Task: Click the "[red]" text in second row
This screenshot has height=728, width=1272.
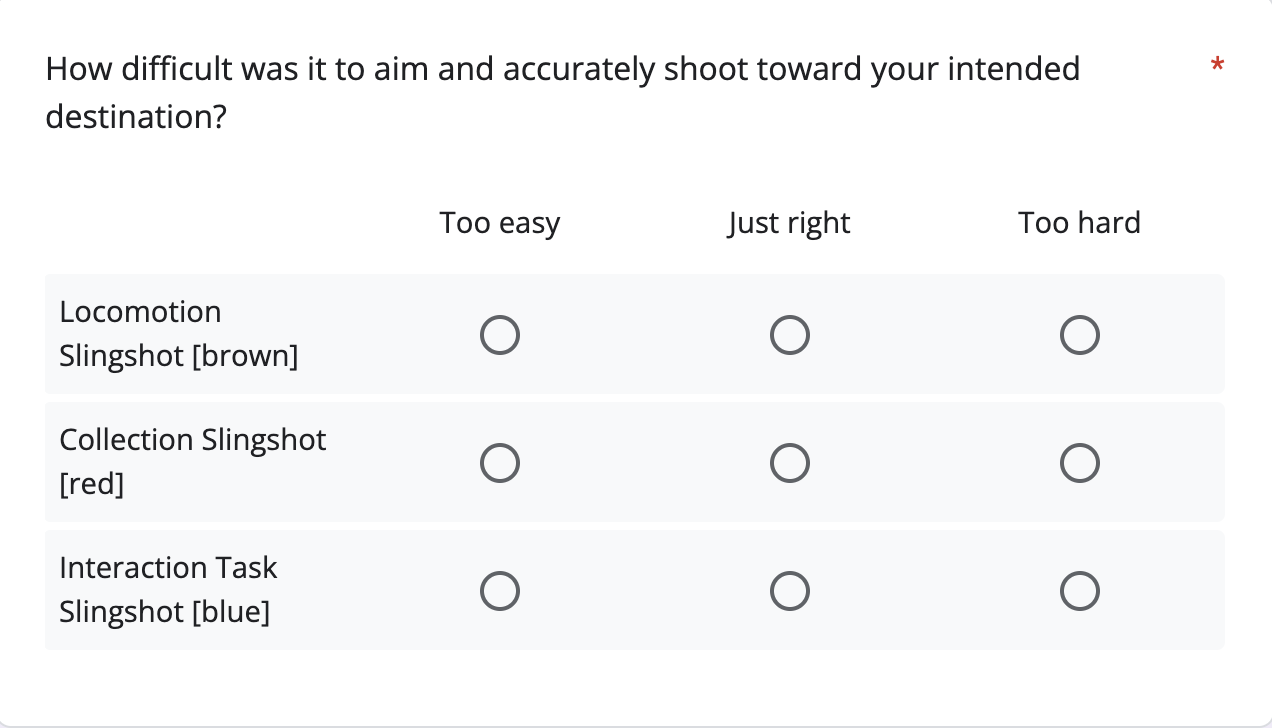Action: (91, 485)
